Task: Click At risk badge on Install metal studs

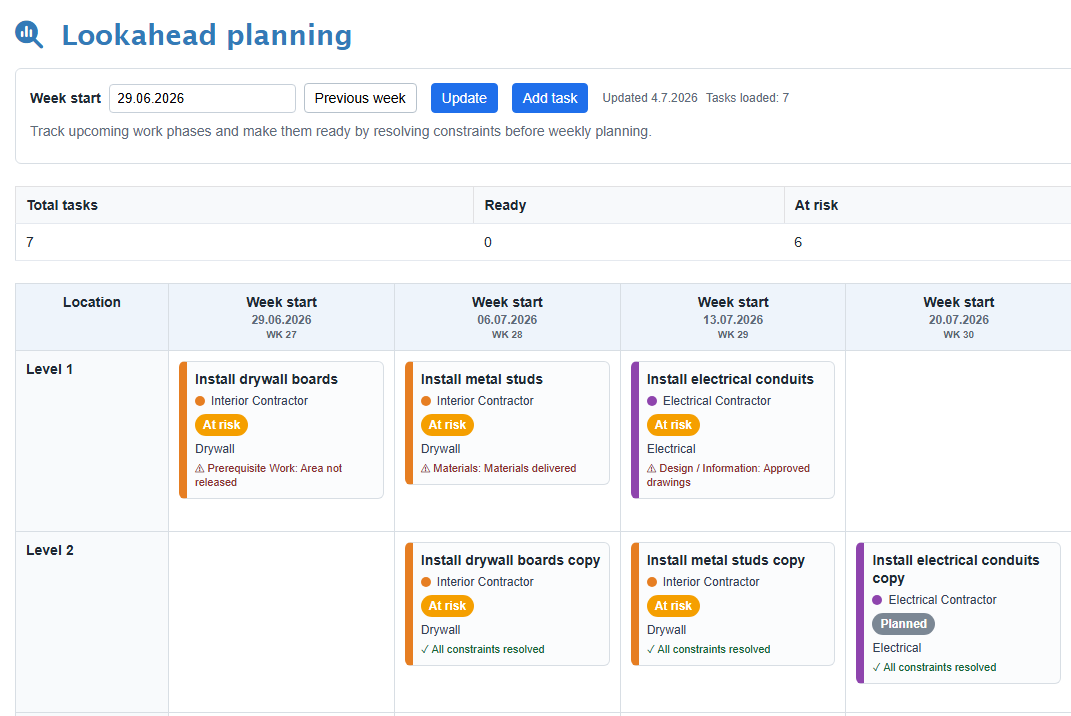Action: [x=447, y=425]
